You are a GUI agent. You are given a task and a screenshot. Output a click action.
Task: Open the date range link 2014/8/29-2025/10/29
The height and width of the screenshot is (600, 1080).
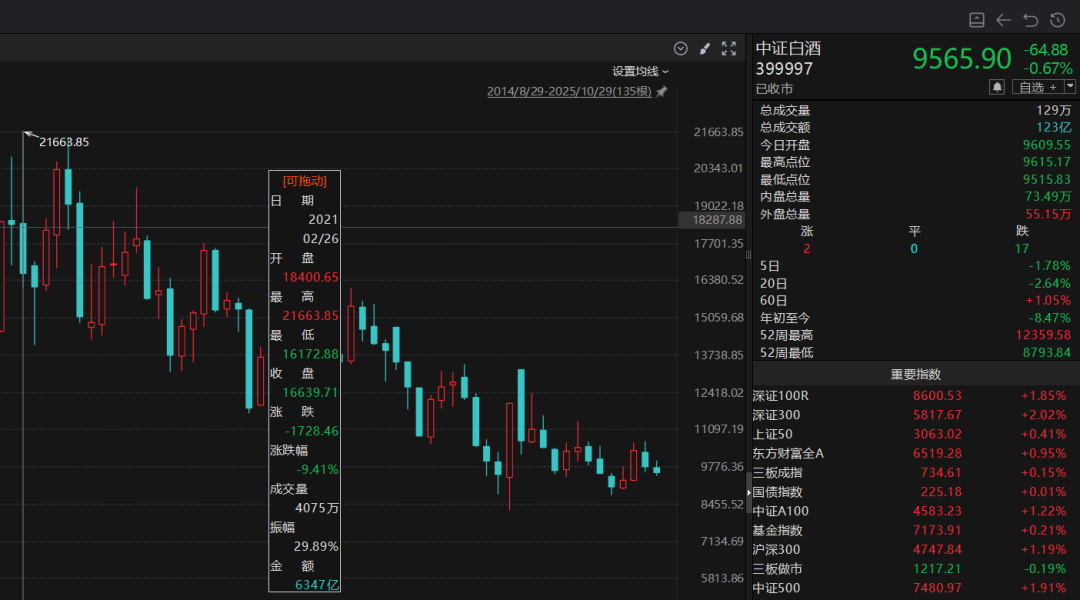click(x=569, y=92)
